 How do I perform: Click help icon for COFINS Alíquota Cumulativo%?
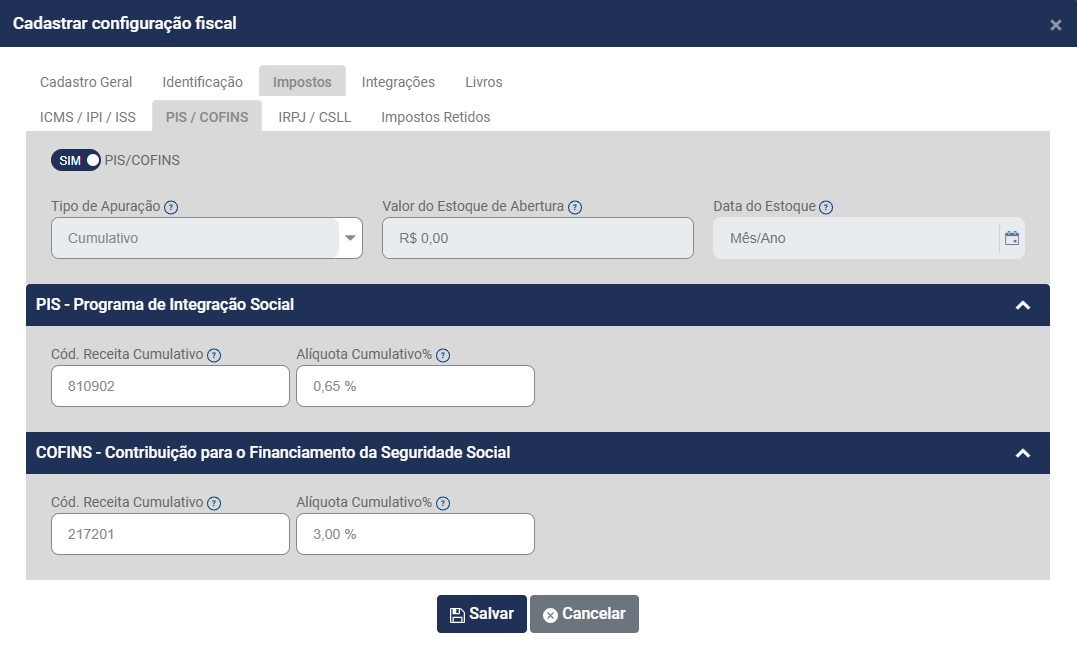[443, 503]
